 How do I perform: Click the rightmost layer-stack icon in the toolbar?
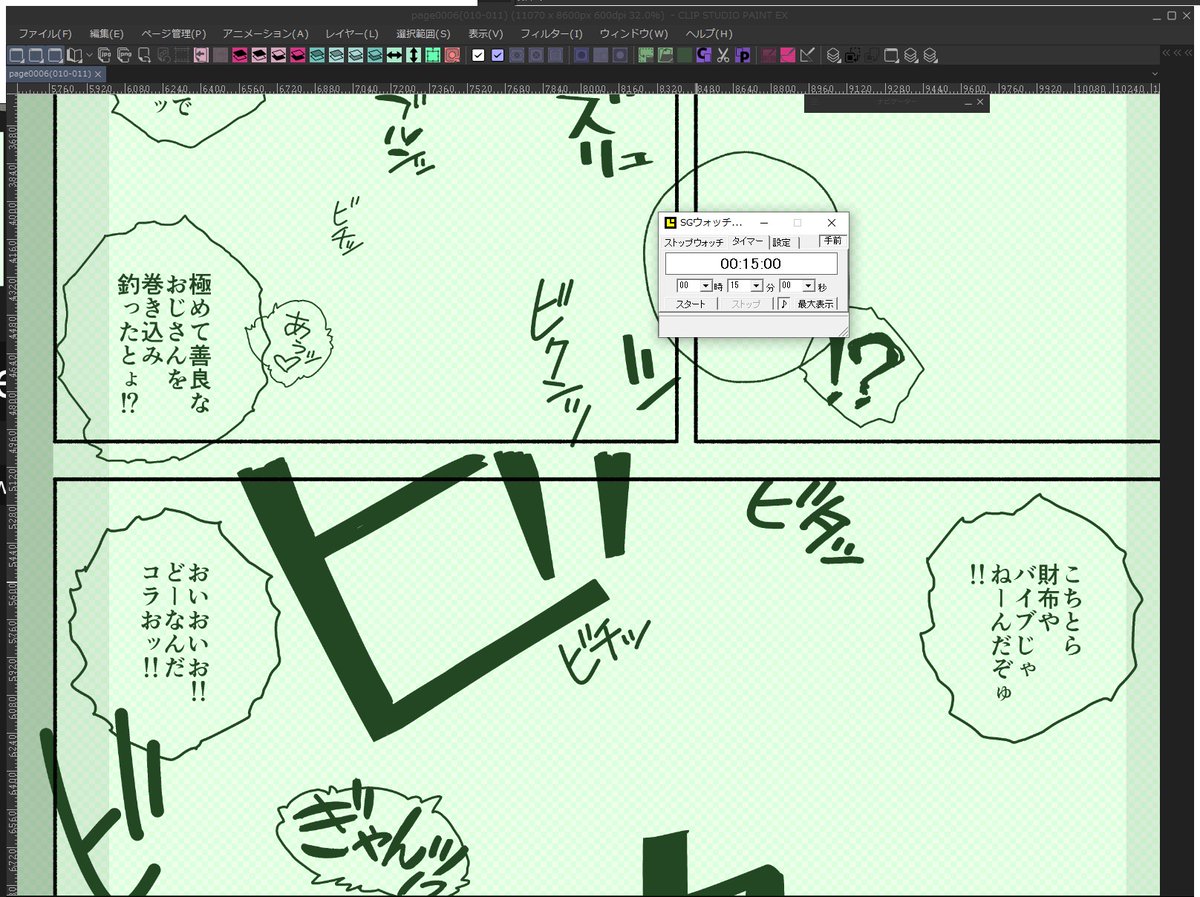click(x=930, y=57)
